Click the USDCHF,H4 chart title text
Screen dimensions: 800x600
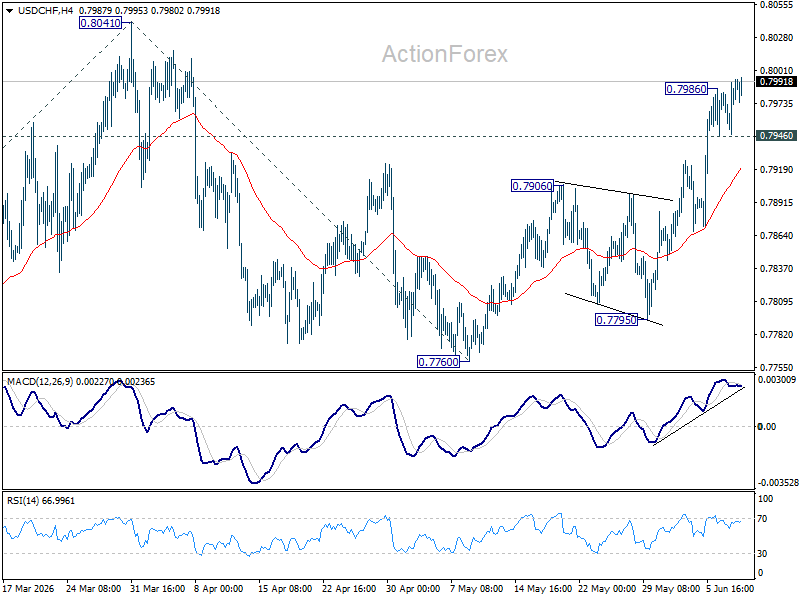[x=45, y=11]
